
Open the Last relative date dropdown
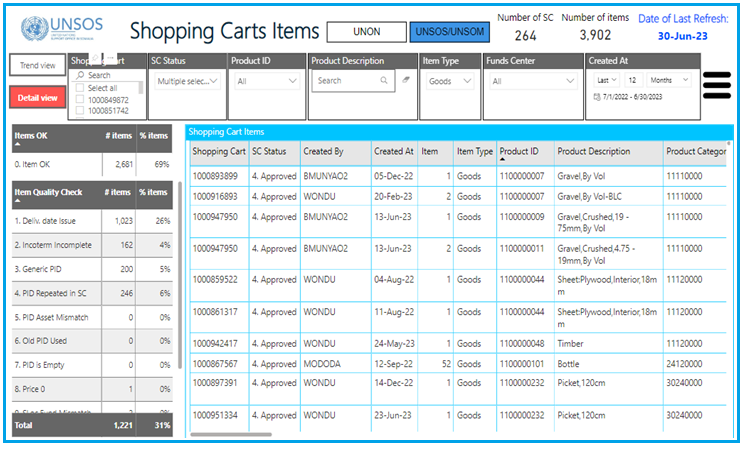click(607, 80)
